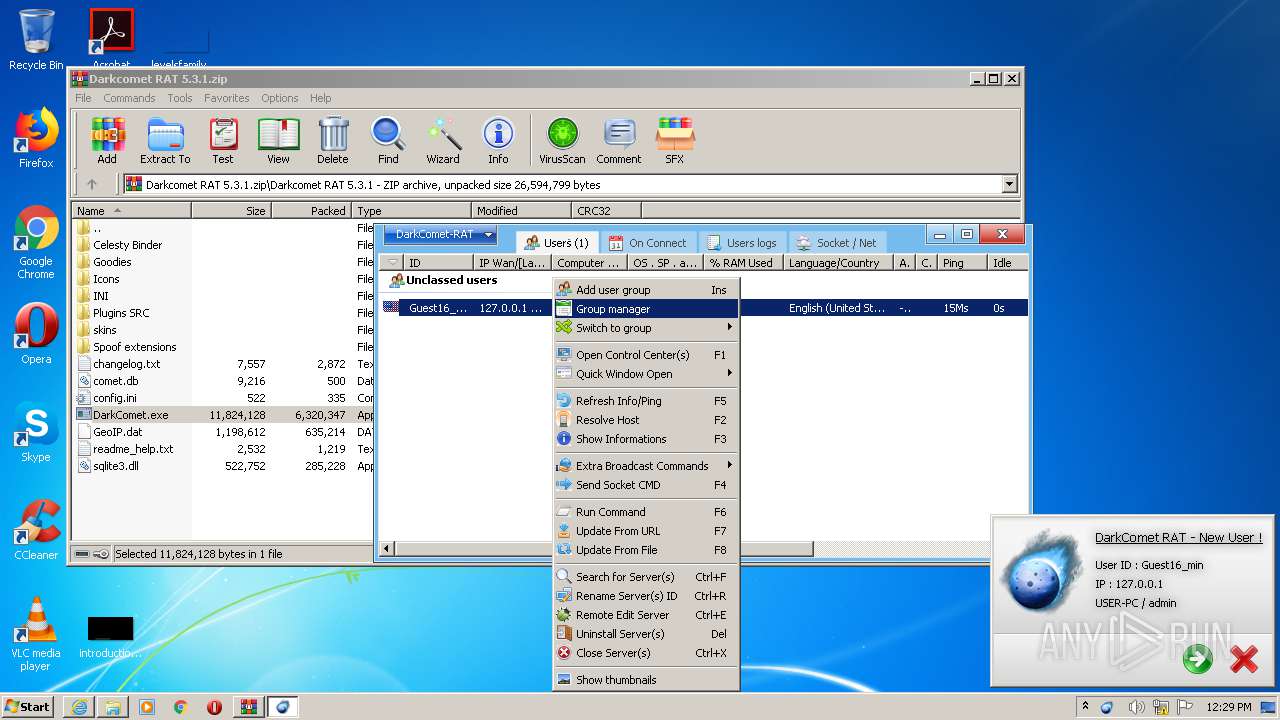
Task: Choose Remote Edit Server entry
Action: point(646,615)
